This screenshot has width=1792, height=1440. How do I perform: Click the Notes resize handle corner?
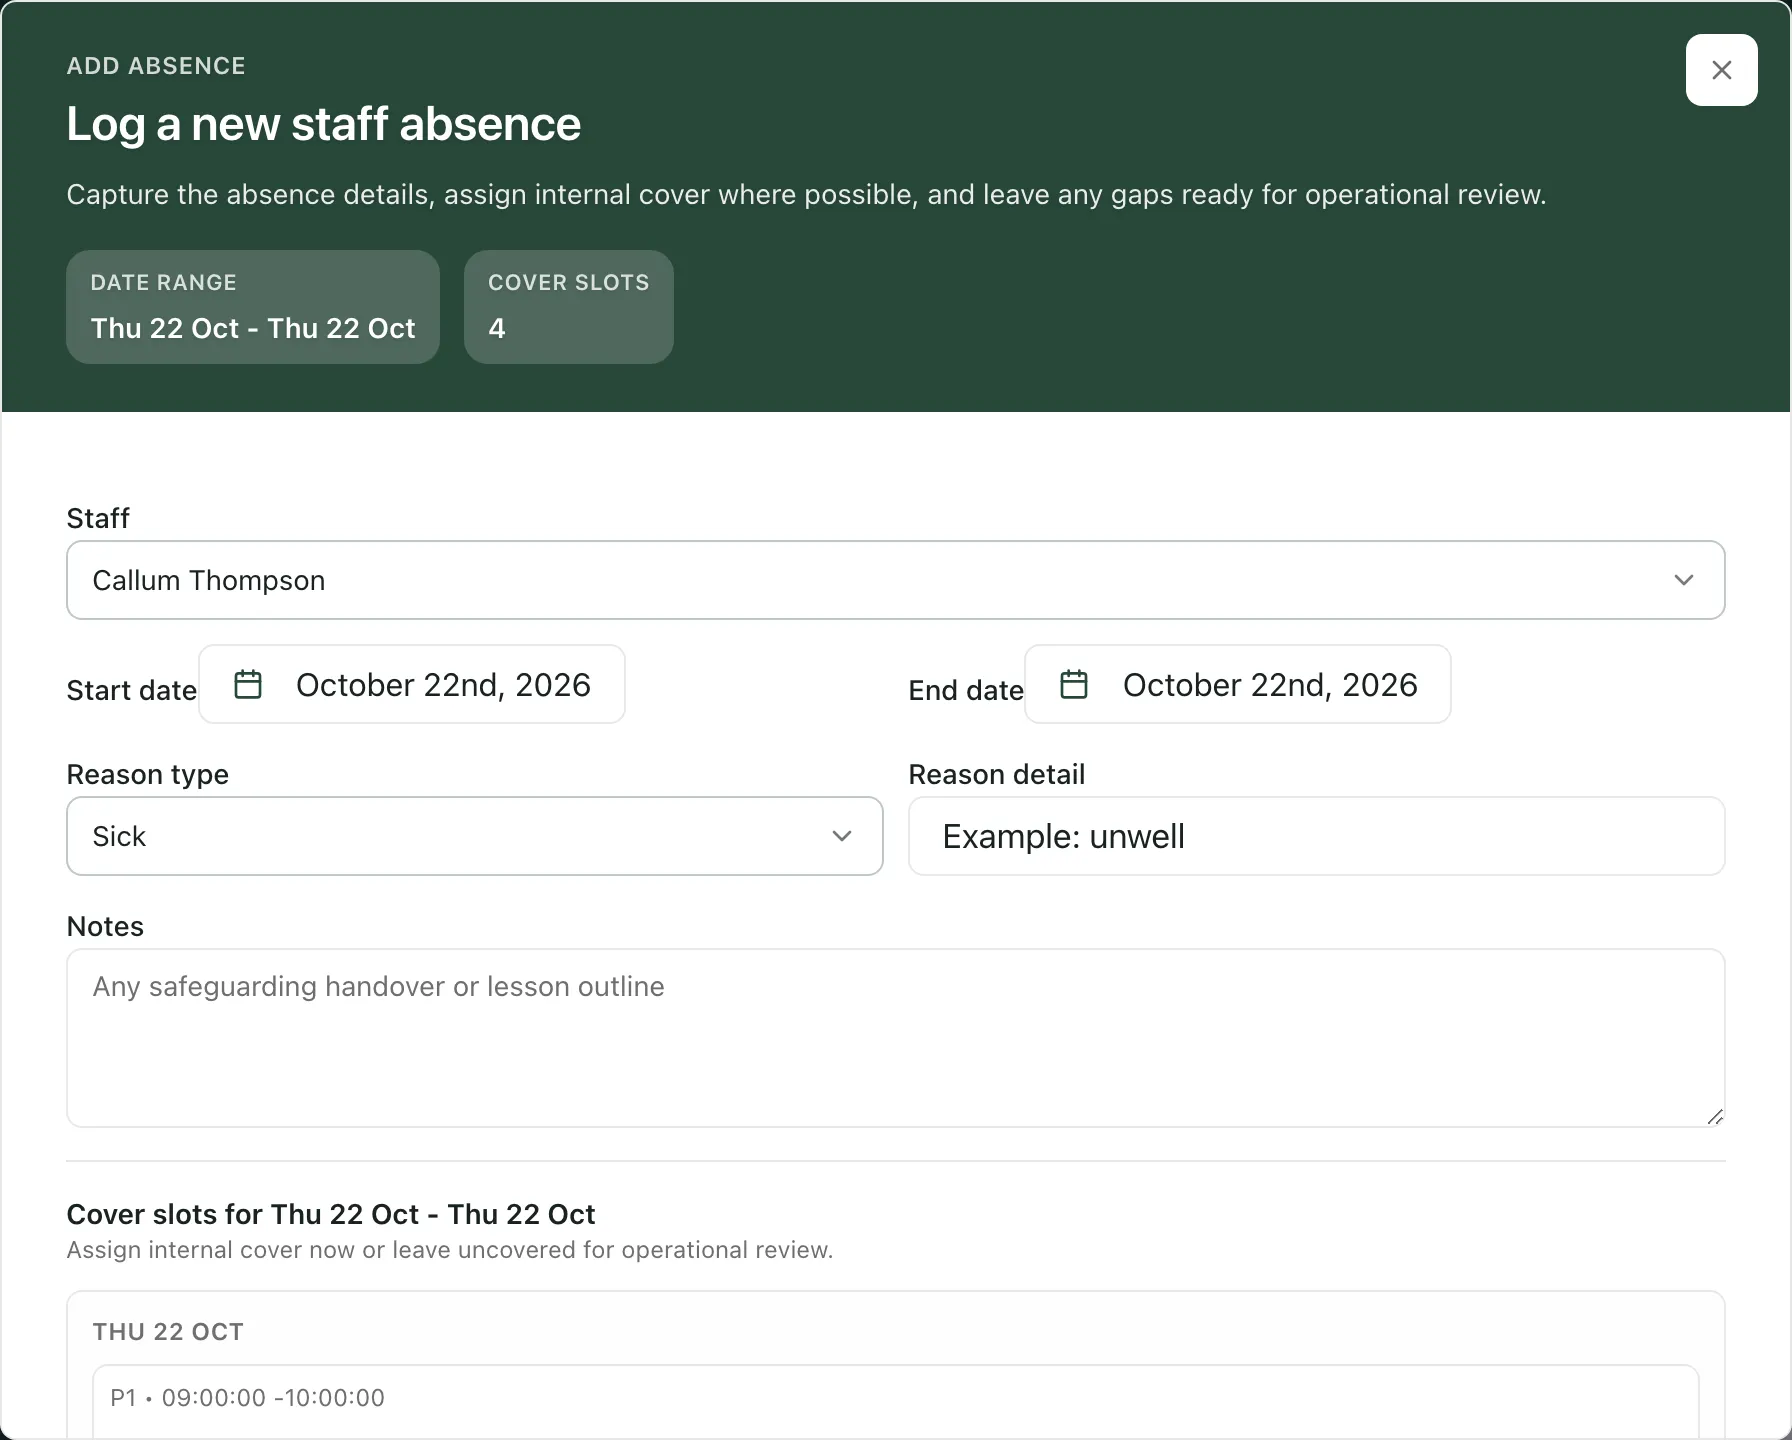pyautogui.click(x=1715, y=1117)
